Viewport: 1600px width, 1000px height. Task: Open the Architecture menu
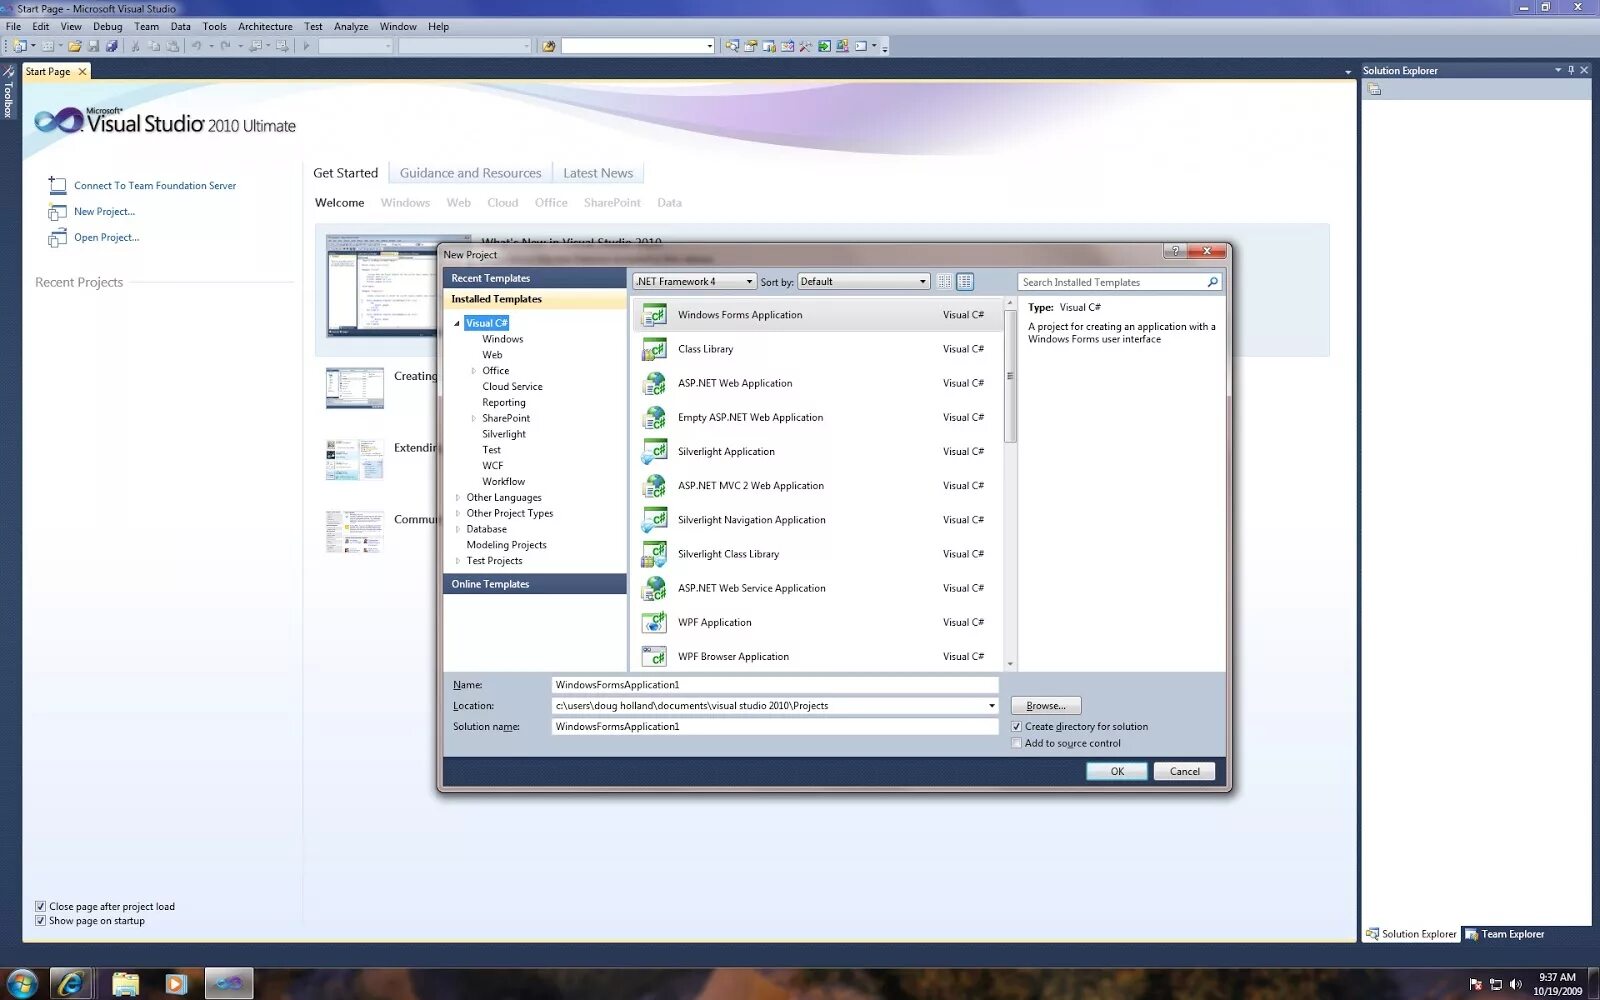[265, 27]
